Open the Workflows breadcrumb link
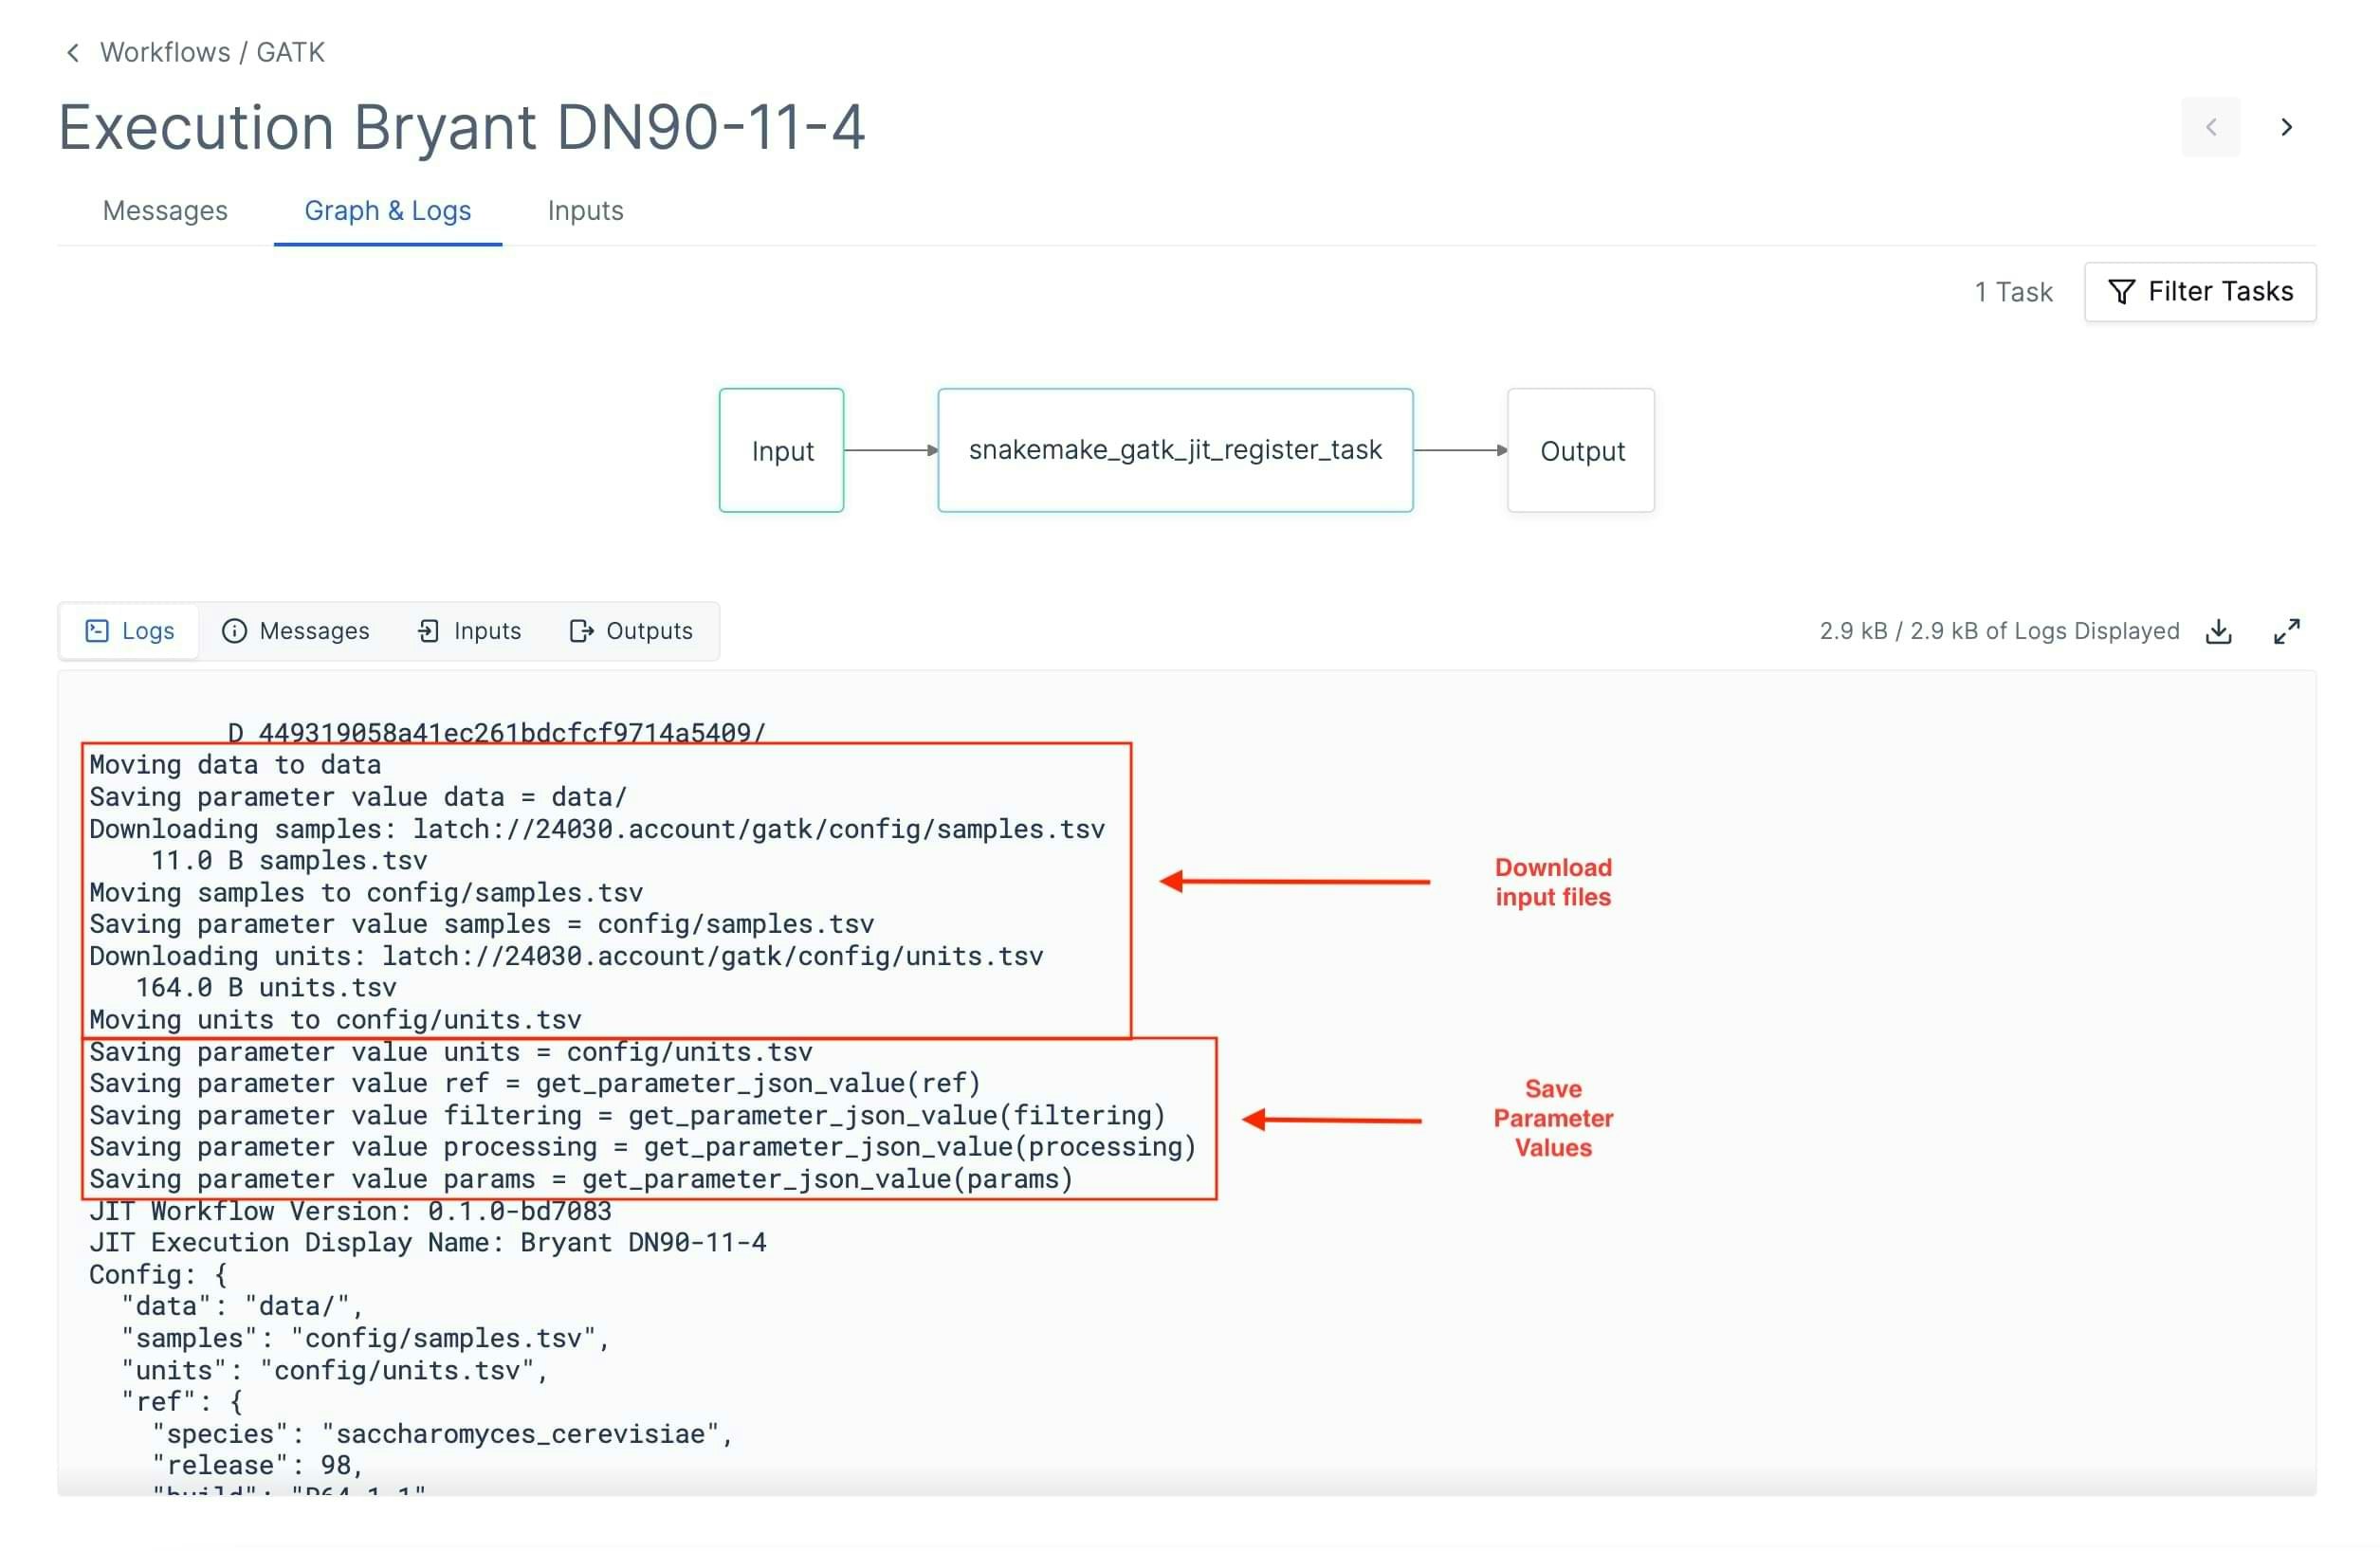2380x1551 pixels. (165, 52)
